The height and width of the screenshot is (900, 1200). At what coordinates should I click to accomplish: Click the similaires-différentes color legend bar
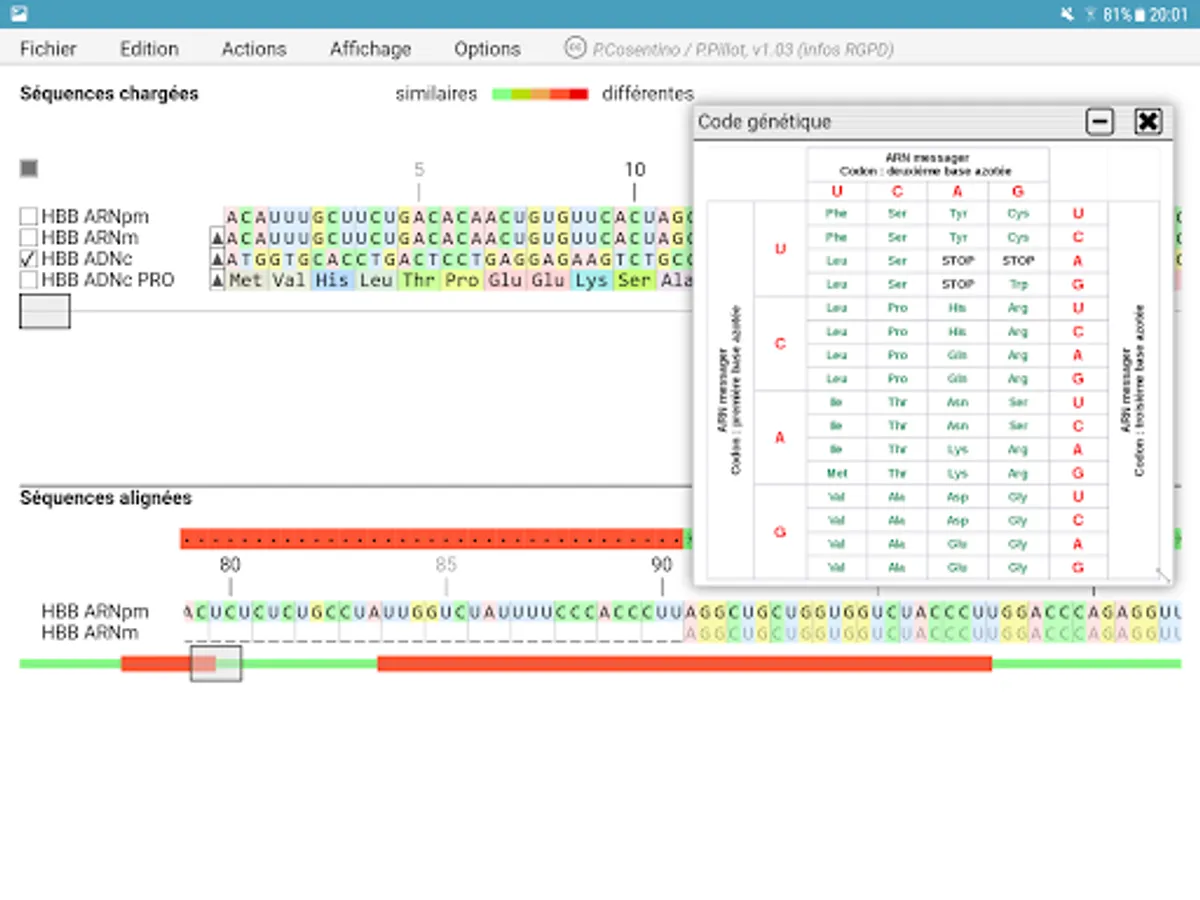click(x=540, y=94)
